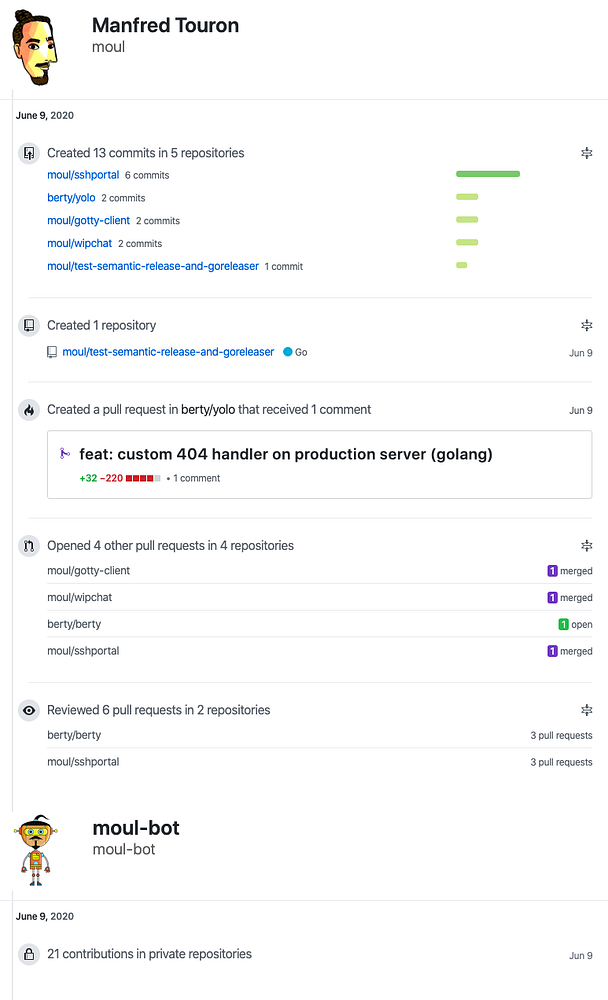Click the moul-bot robot avatar
This screenshot has width=608, height=1000.
click(37, 848)
